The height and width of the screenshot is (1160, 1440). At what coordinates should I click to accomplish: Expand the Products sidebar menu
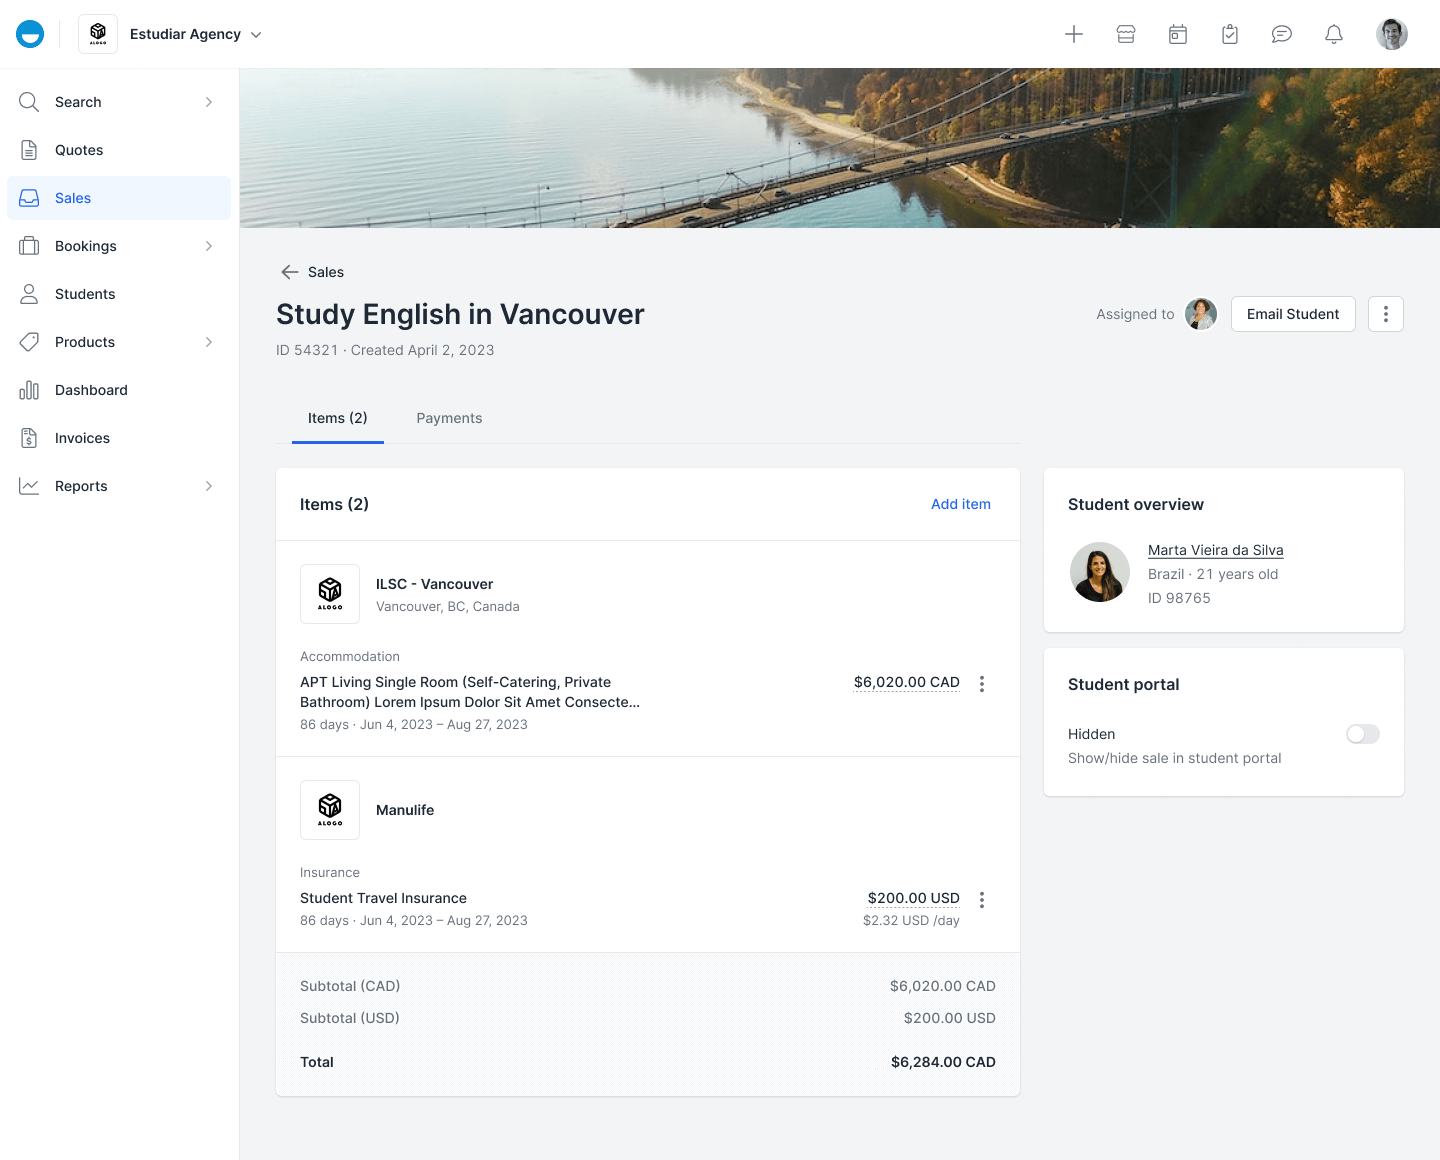click(x=209, y=342)
